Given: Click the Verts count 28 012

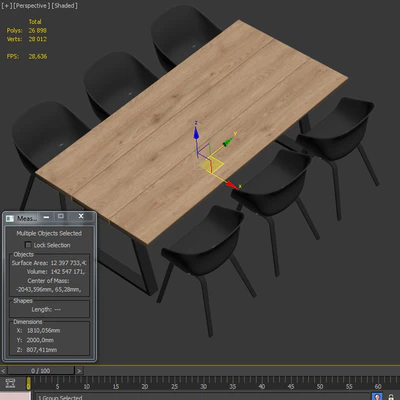Looking at the screenshot, I should click(38, 39).
